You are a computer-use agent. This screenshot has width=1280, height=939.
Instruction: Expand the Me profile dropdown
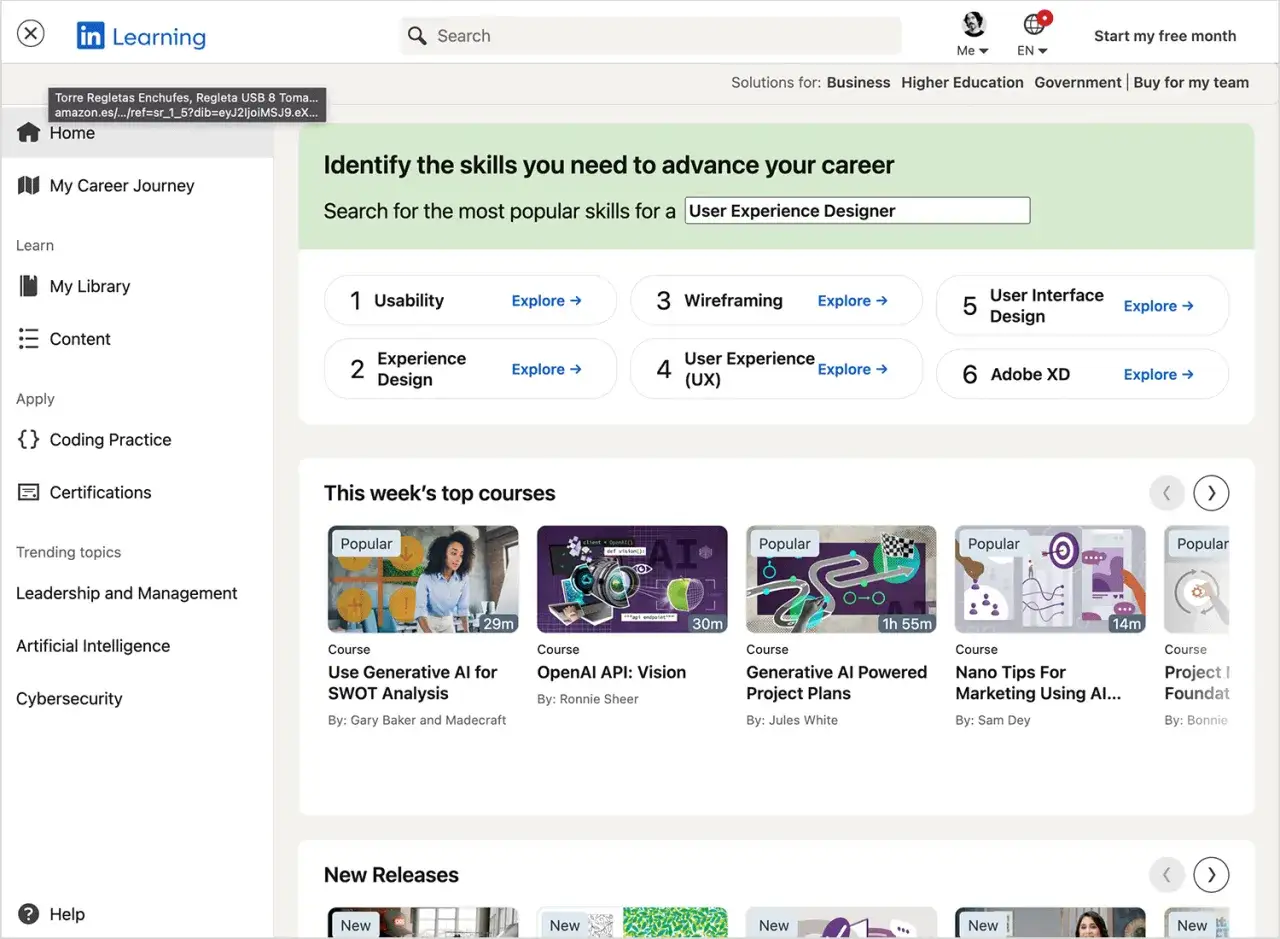973,35
